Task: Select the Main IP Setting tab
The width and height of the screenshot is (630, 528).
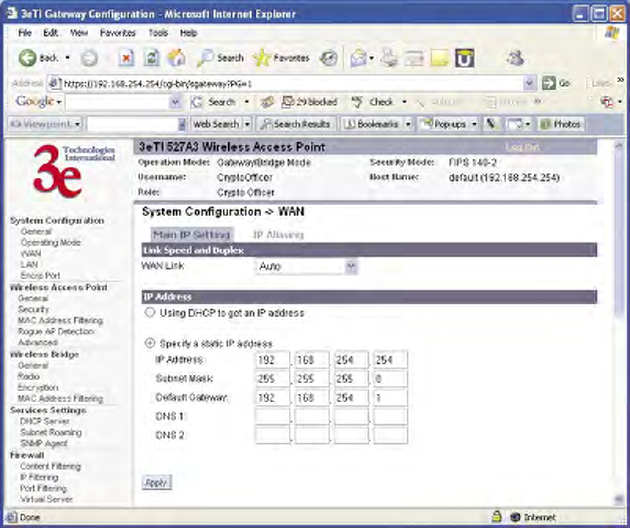Action: [192, 235]
